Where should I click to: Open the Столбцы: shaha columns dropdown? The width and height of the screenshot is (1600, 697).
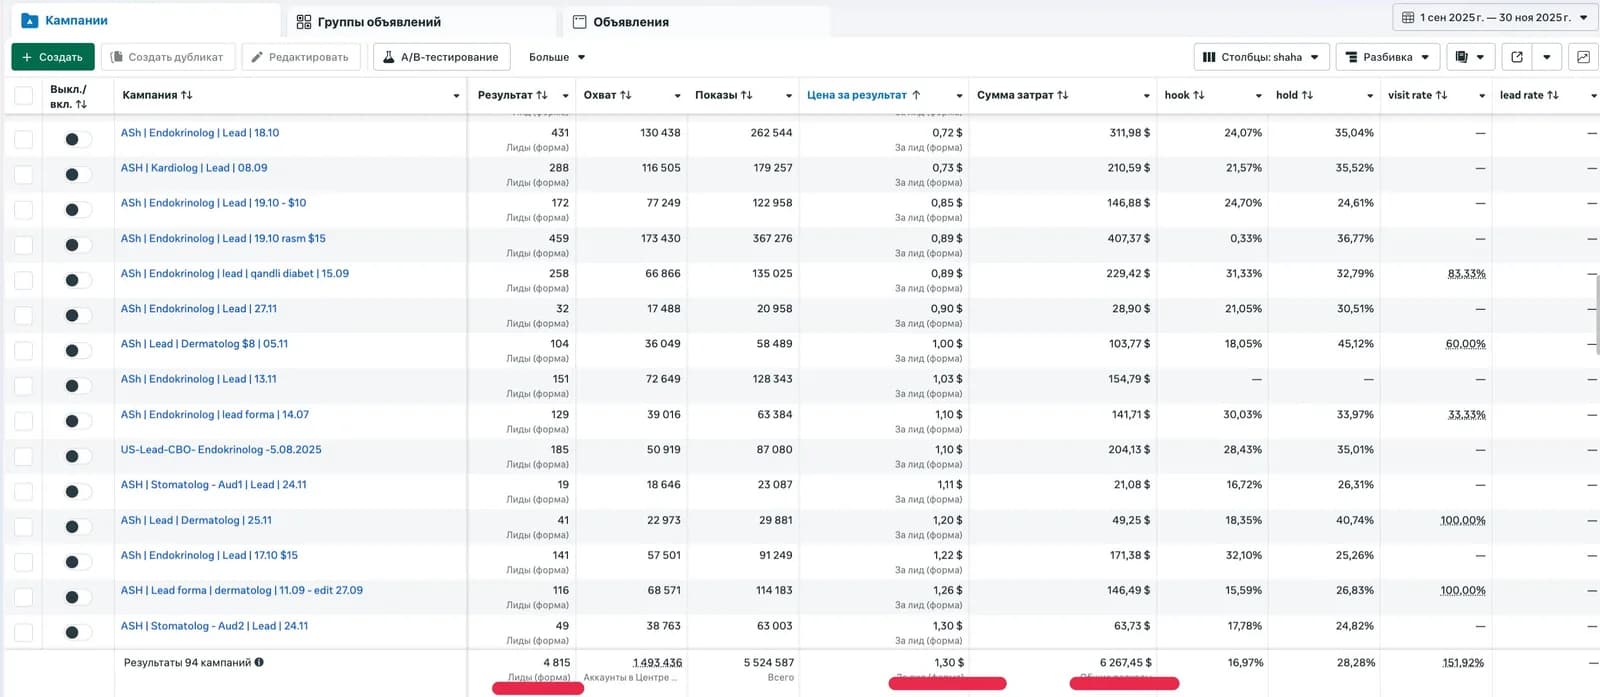[x=1262, y=57]
